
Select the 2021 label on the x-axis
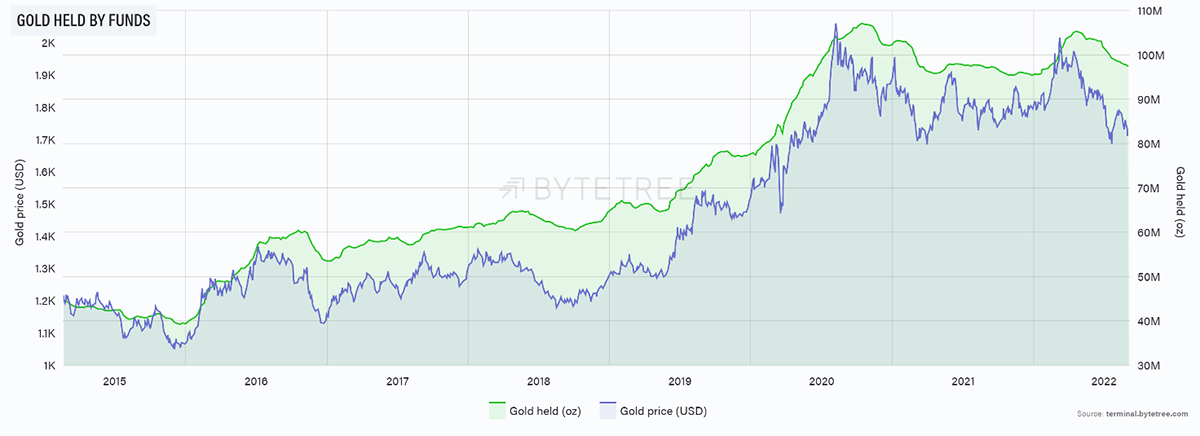pyautogui.click(x=963, y=382)
